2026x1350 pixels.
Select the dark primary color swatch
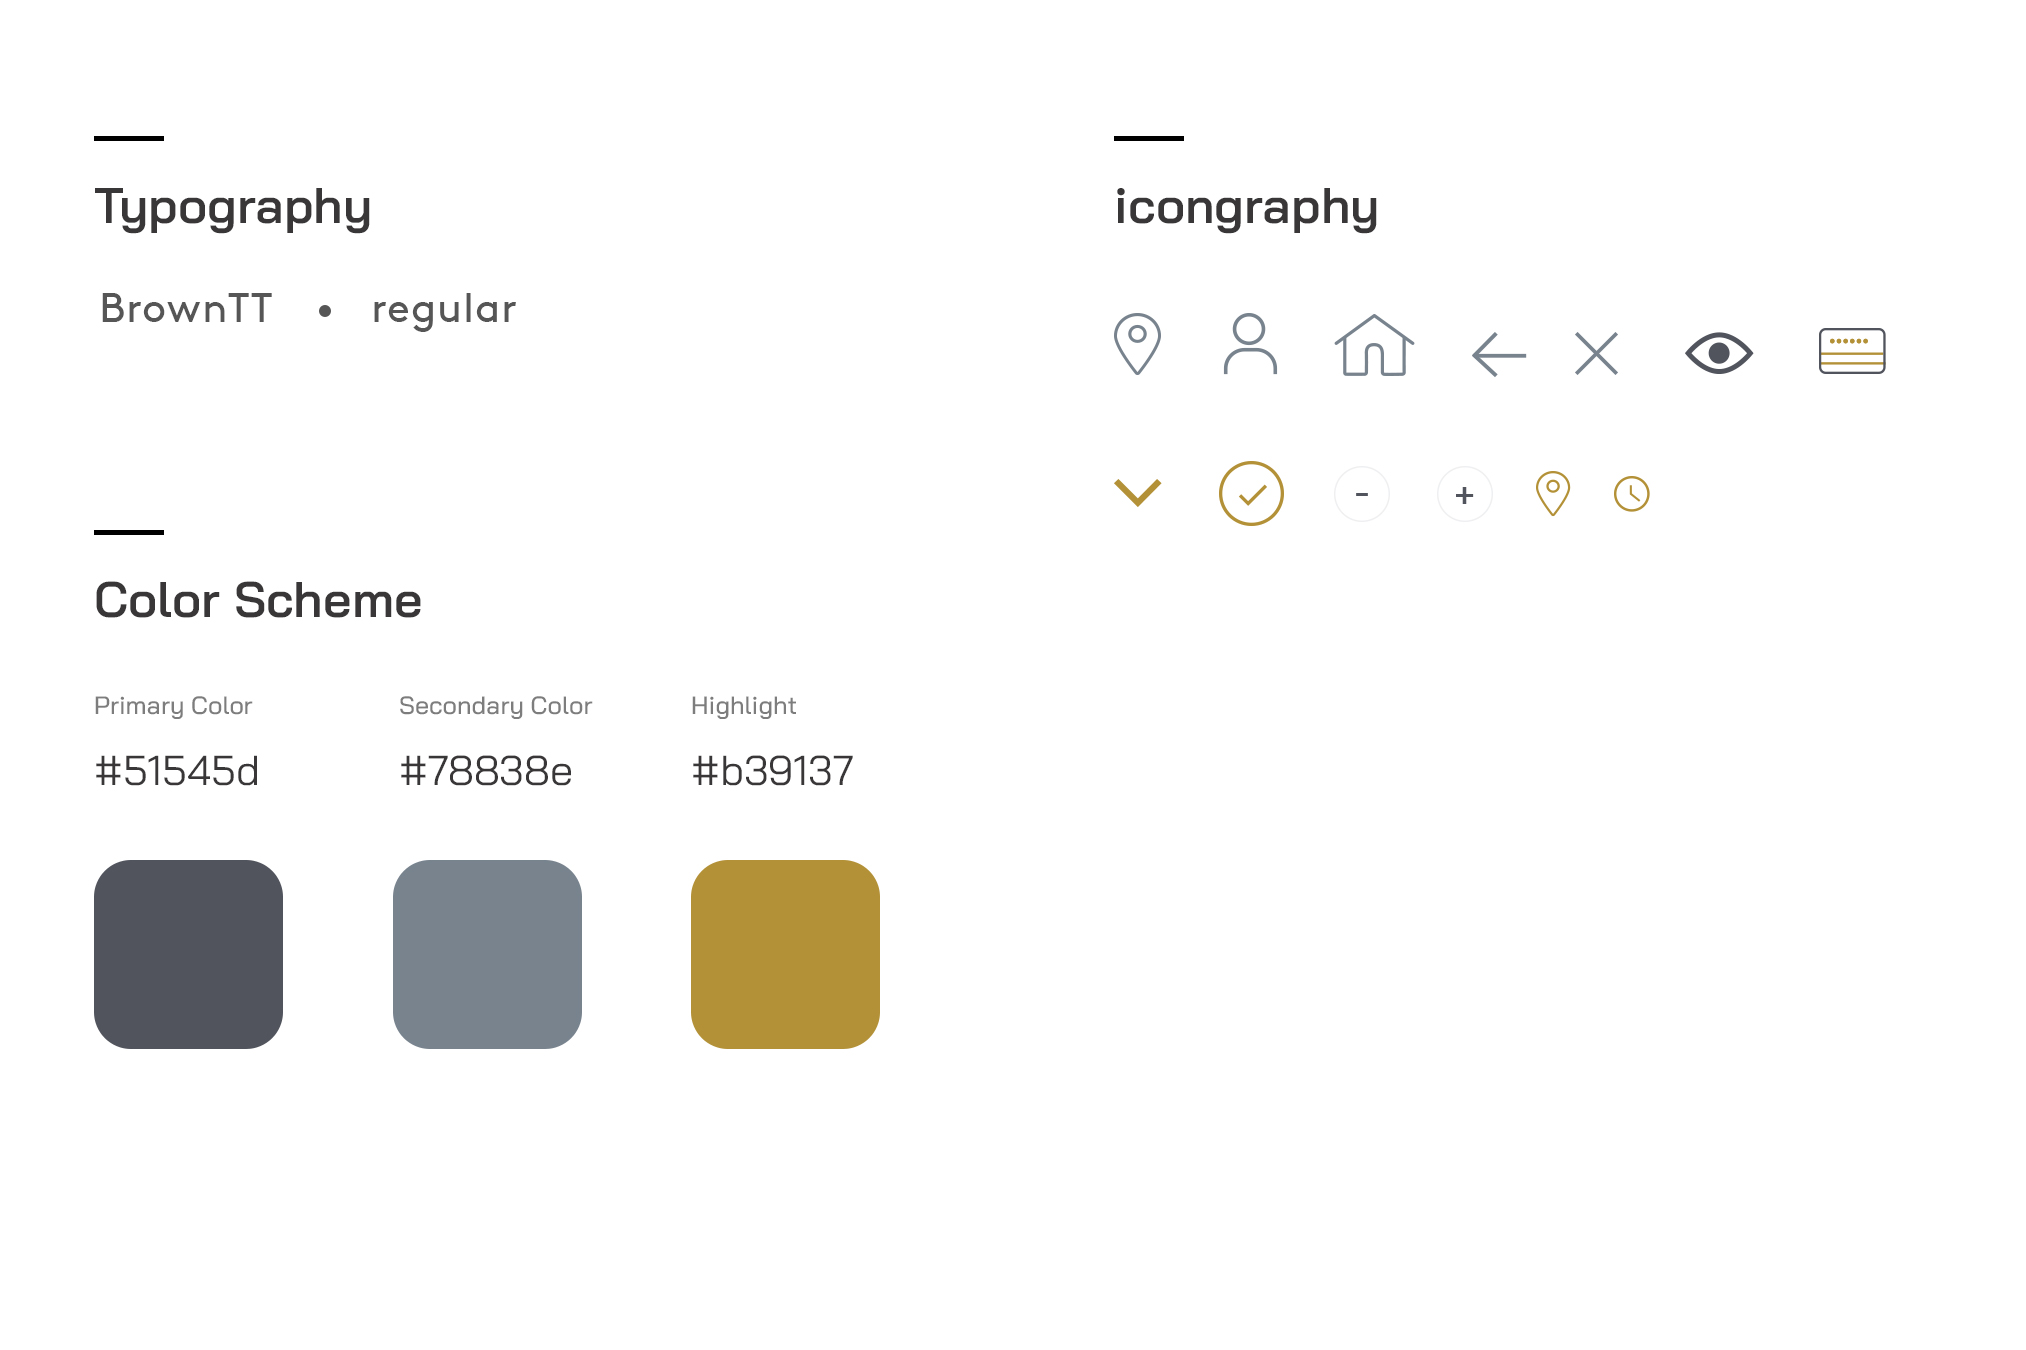188,954
